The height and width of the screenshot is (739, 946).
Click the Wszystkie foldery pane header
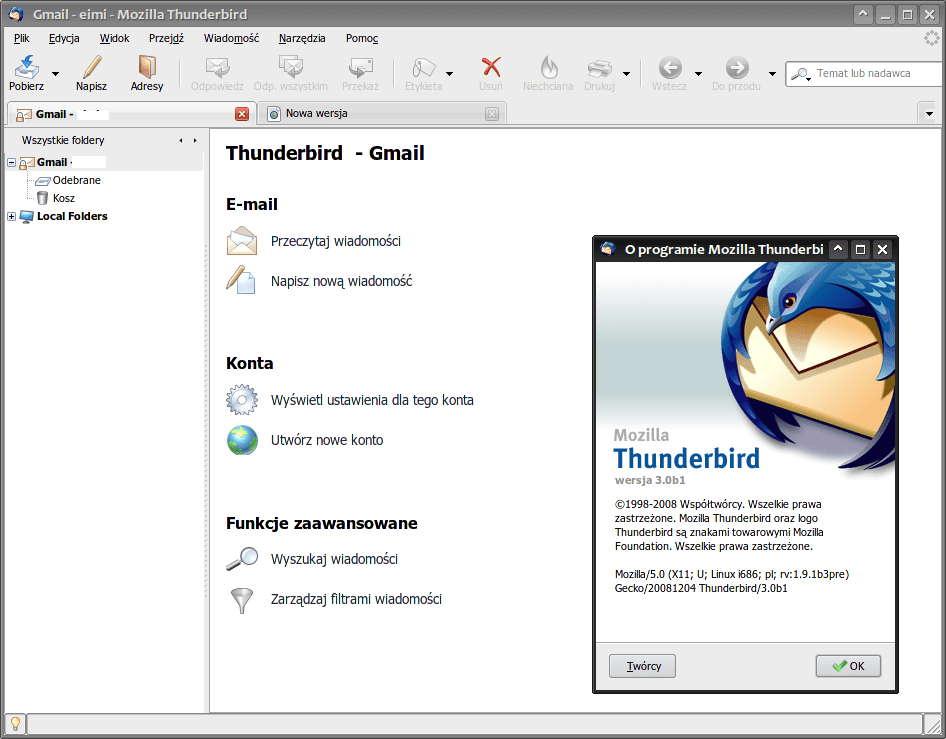63,140
